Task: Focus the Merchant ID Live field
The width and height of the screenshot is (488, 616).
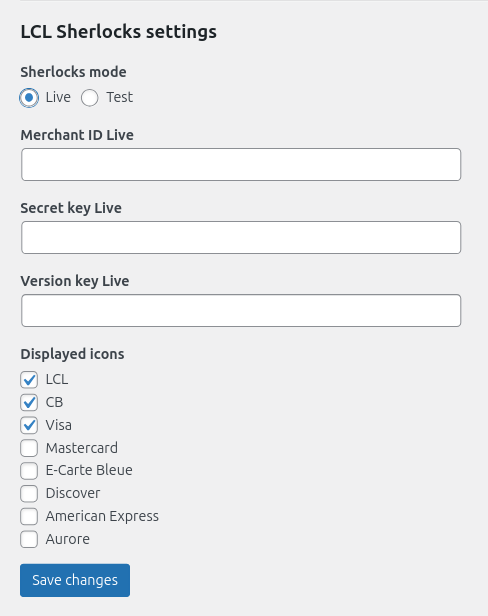Action: (241, 164)
